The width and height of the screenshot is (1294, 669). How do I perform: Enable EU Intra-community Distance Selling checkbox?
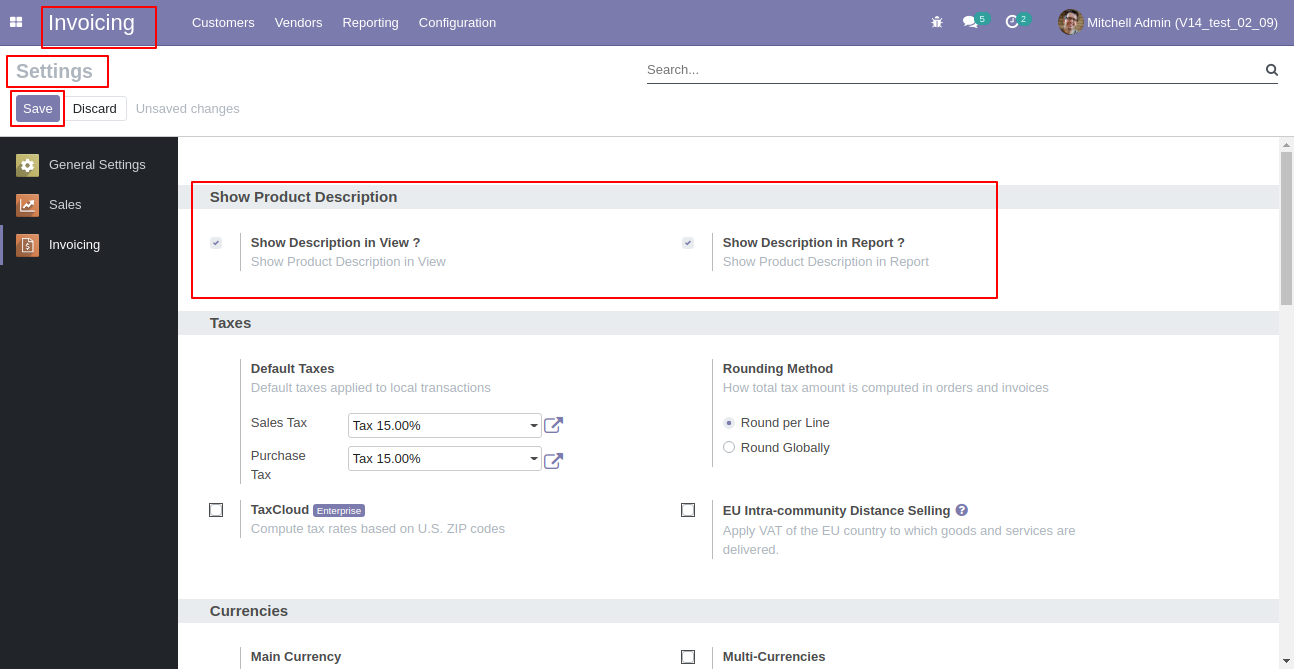click(688, 510)
